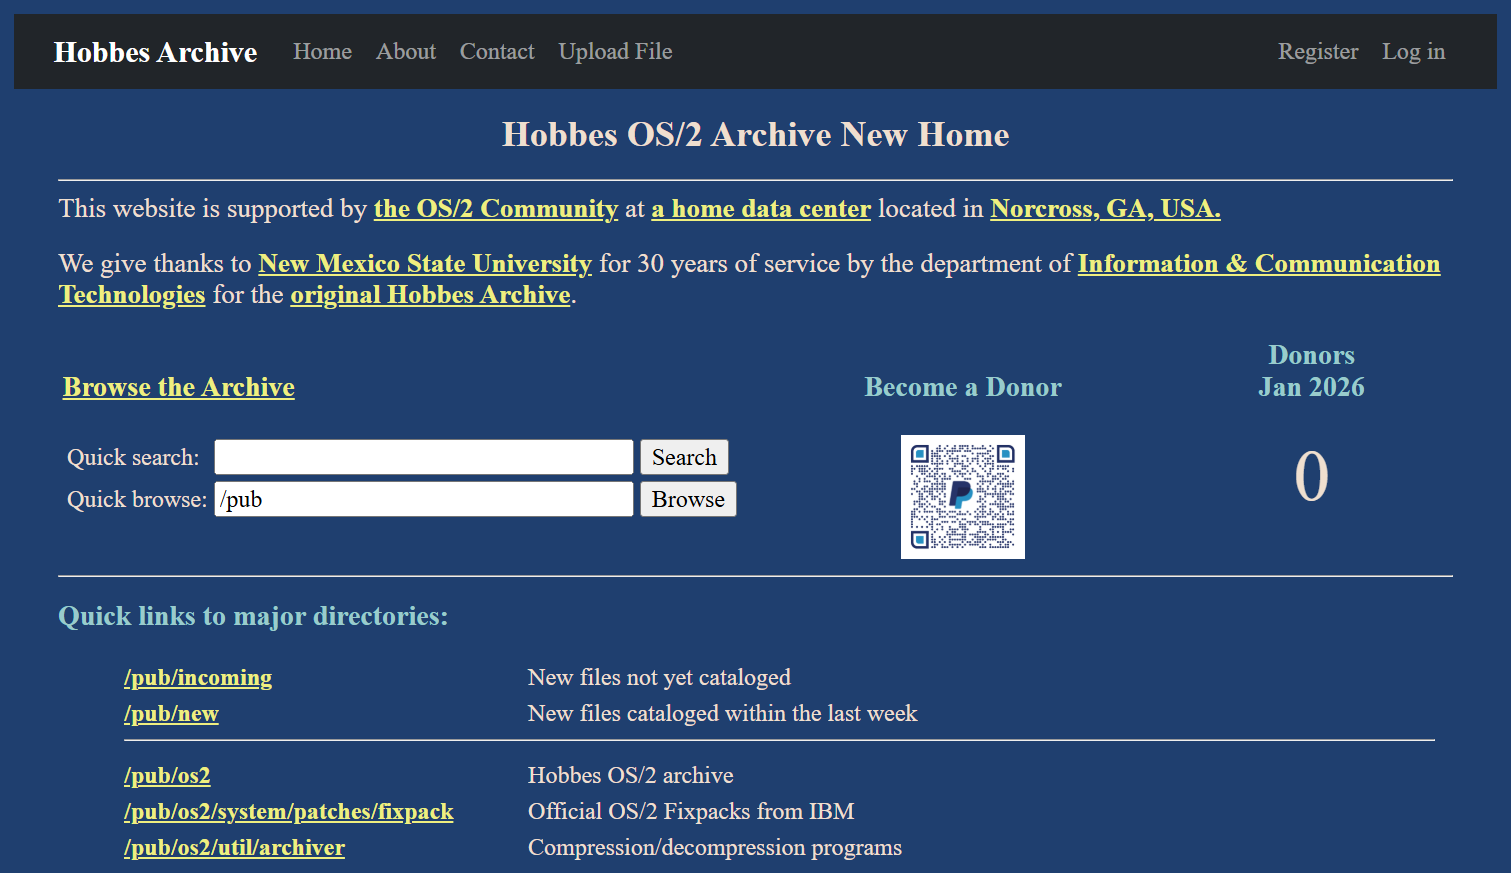Visit New Mexico State University link
This screenshot has height=873, width=1511.
pyautogui.click(x=425, y=264)
